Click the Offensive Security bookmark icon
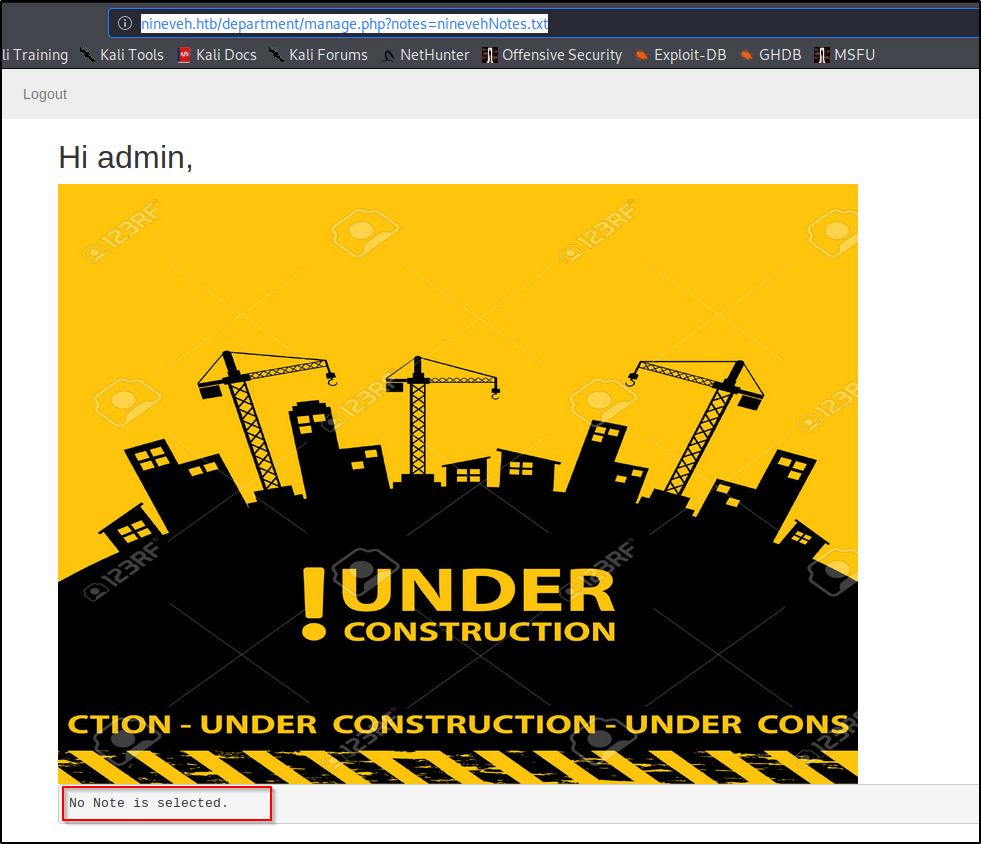This screenshot has width=981, height=844. 489,56
